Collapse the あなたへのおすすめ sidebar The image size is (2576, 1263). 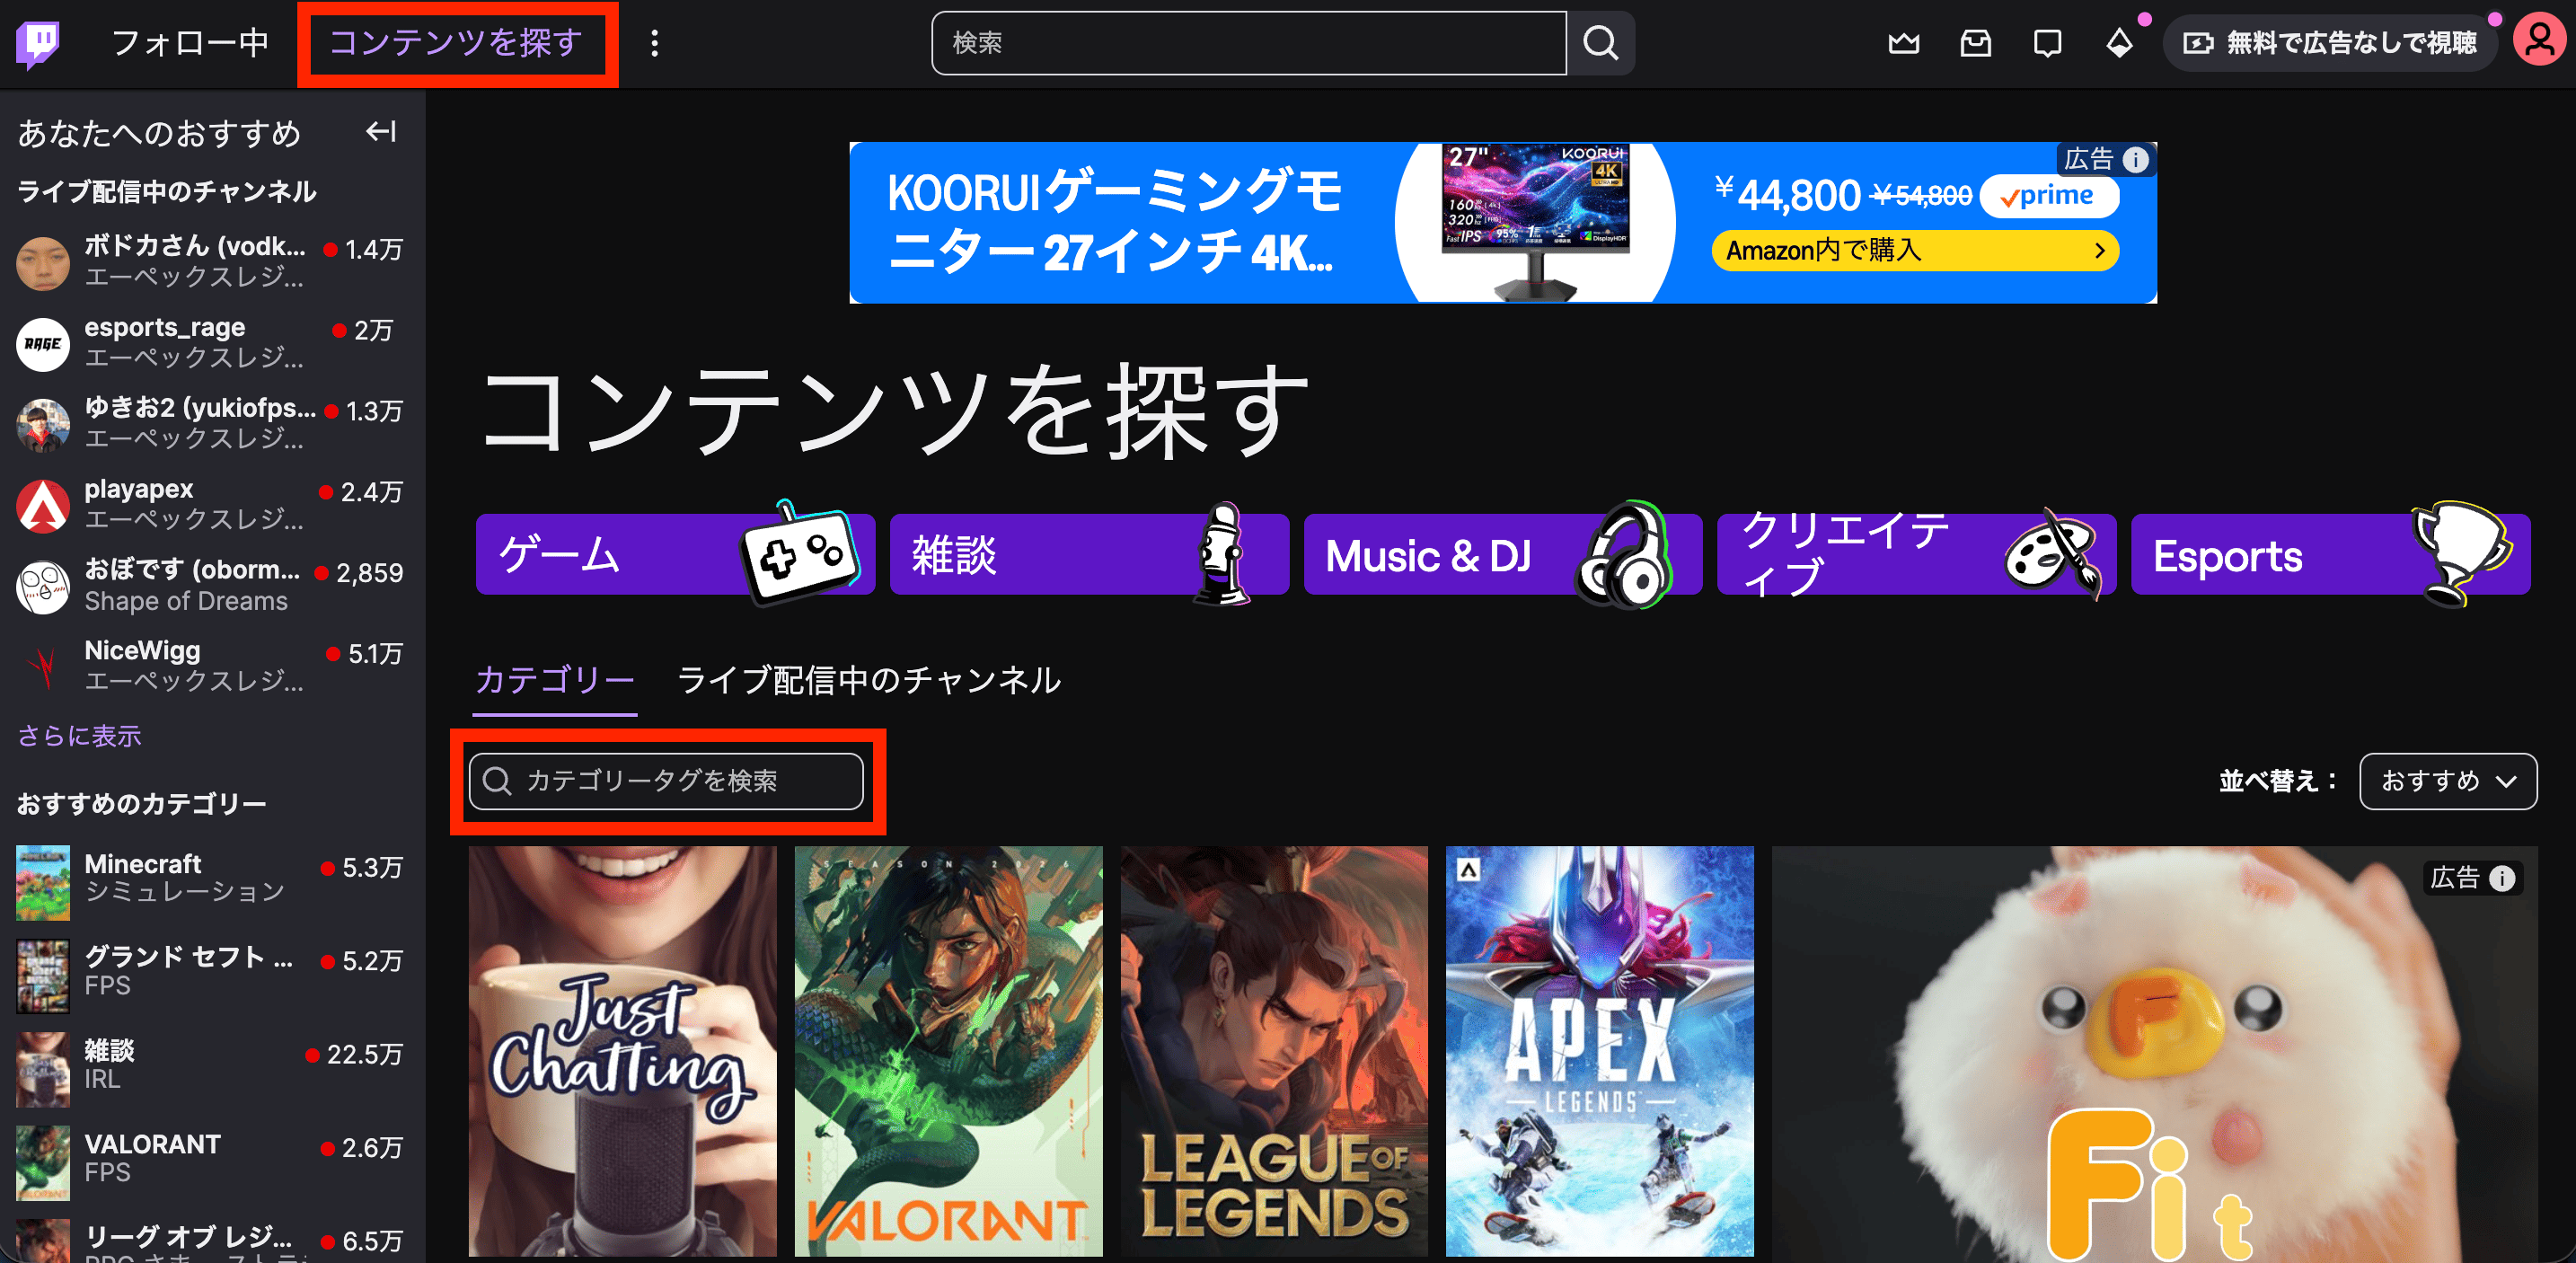[x=381, y=132]
